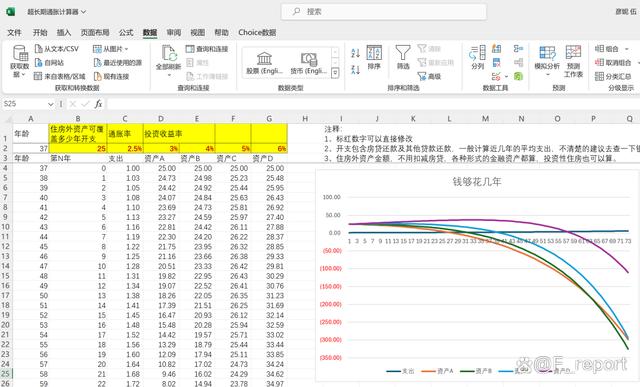
Task: Click the 分类汇总 (Subtotal) button
Action: pyautogui.click(x=613, y=76)
